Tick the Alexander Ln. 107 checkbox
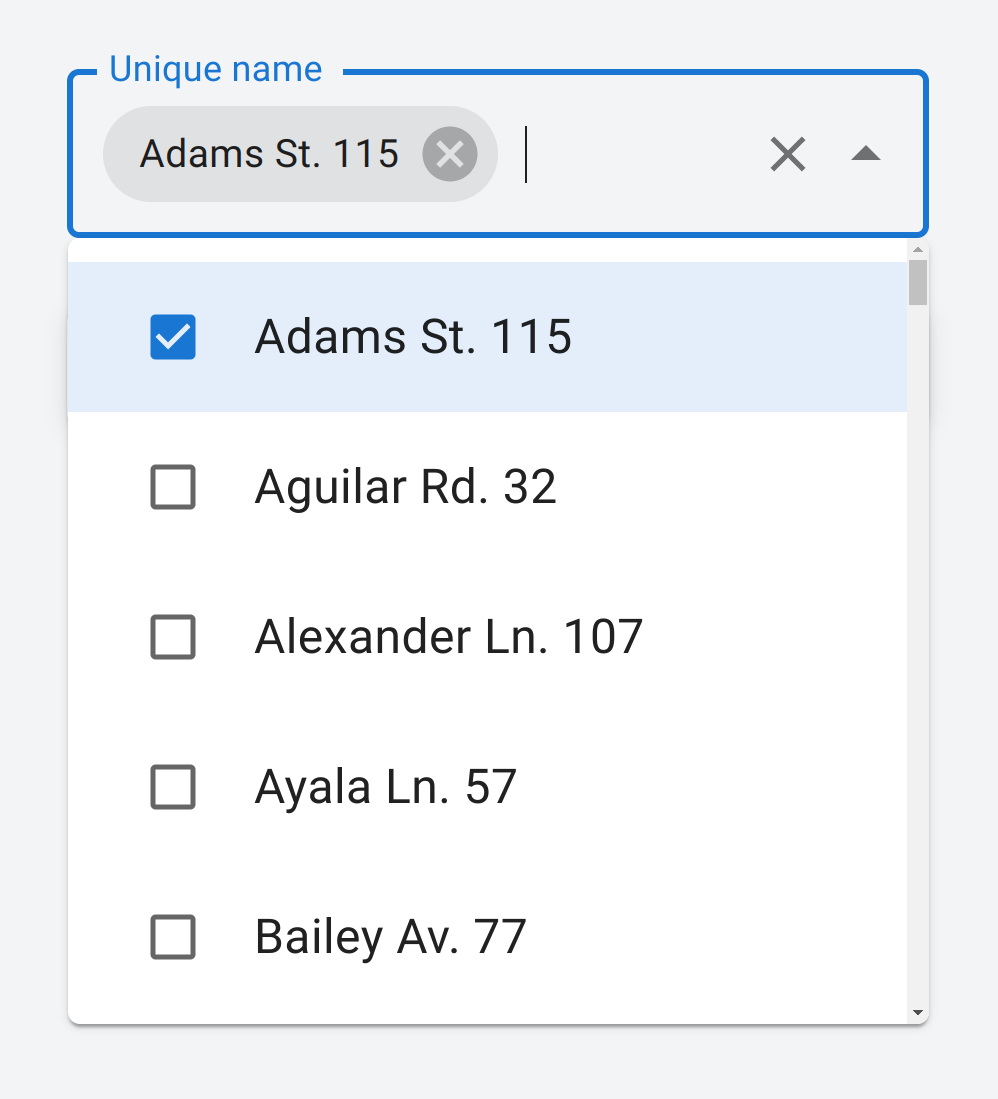 pos(173,637)
